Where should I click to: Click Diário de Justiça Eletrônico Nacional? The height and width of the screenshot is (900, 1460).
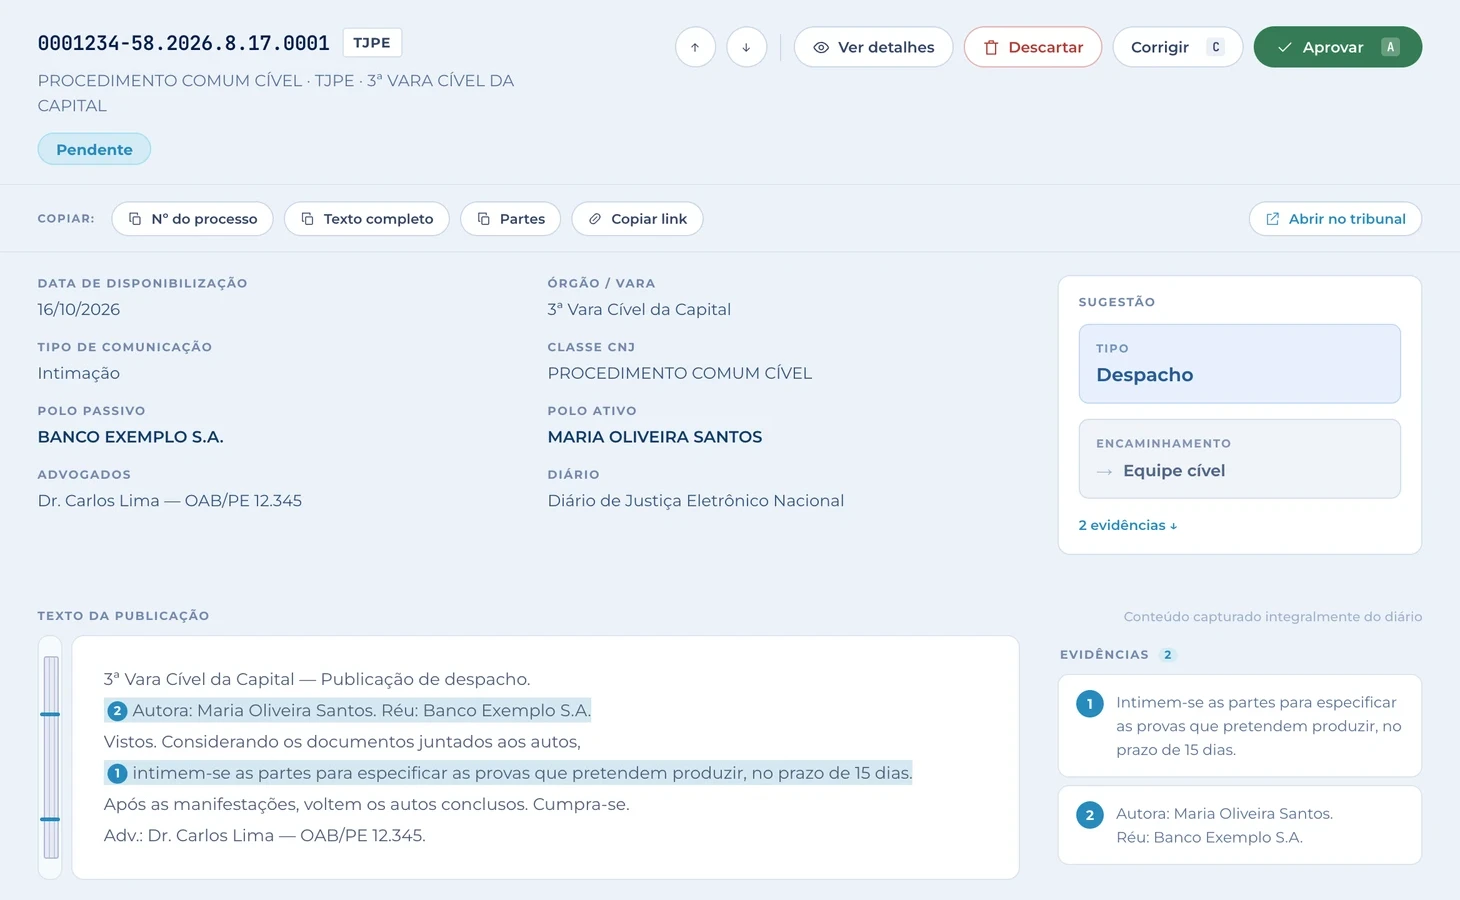coord(696,501)
